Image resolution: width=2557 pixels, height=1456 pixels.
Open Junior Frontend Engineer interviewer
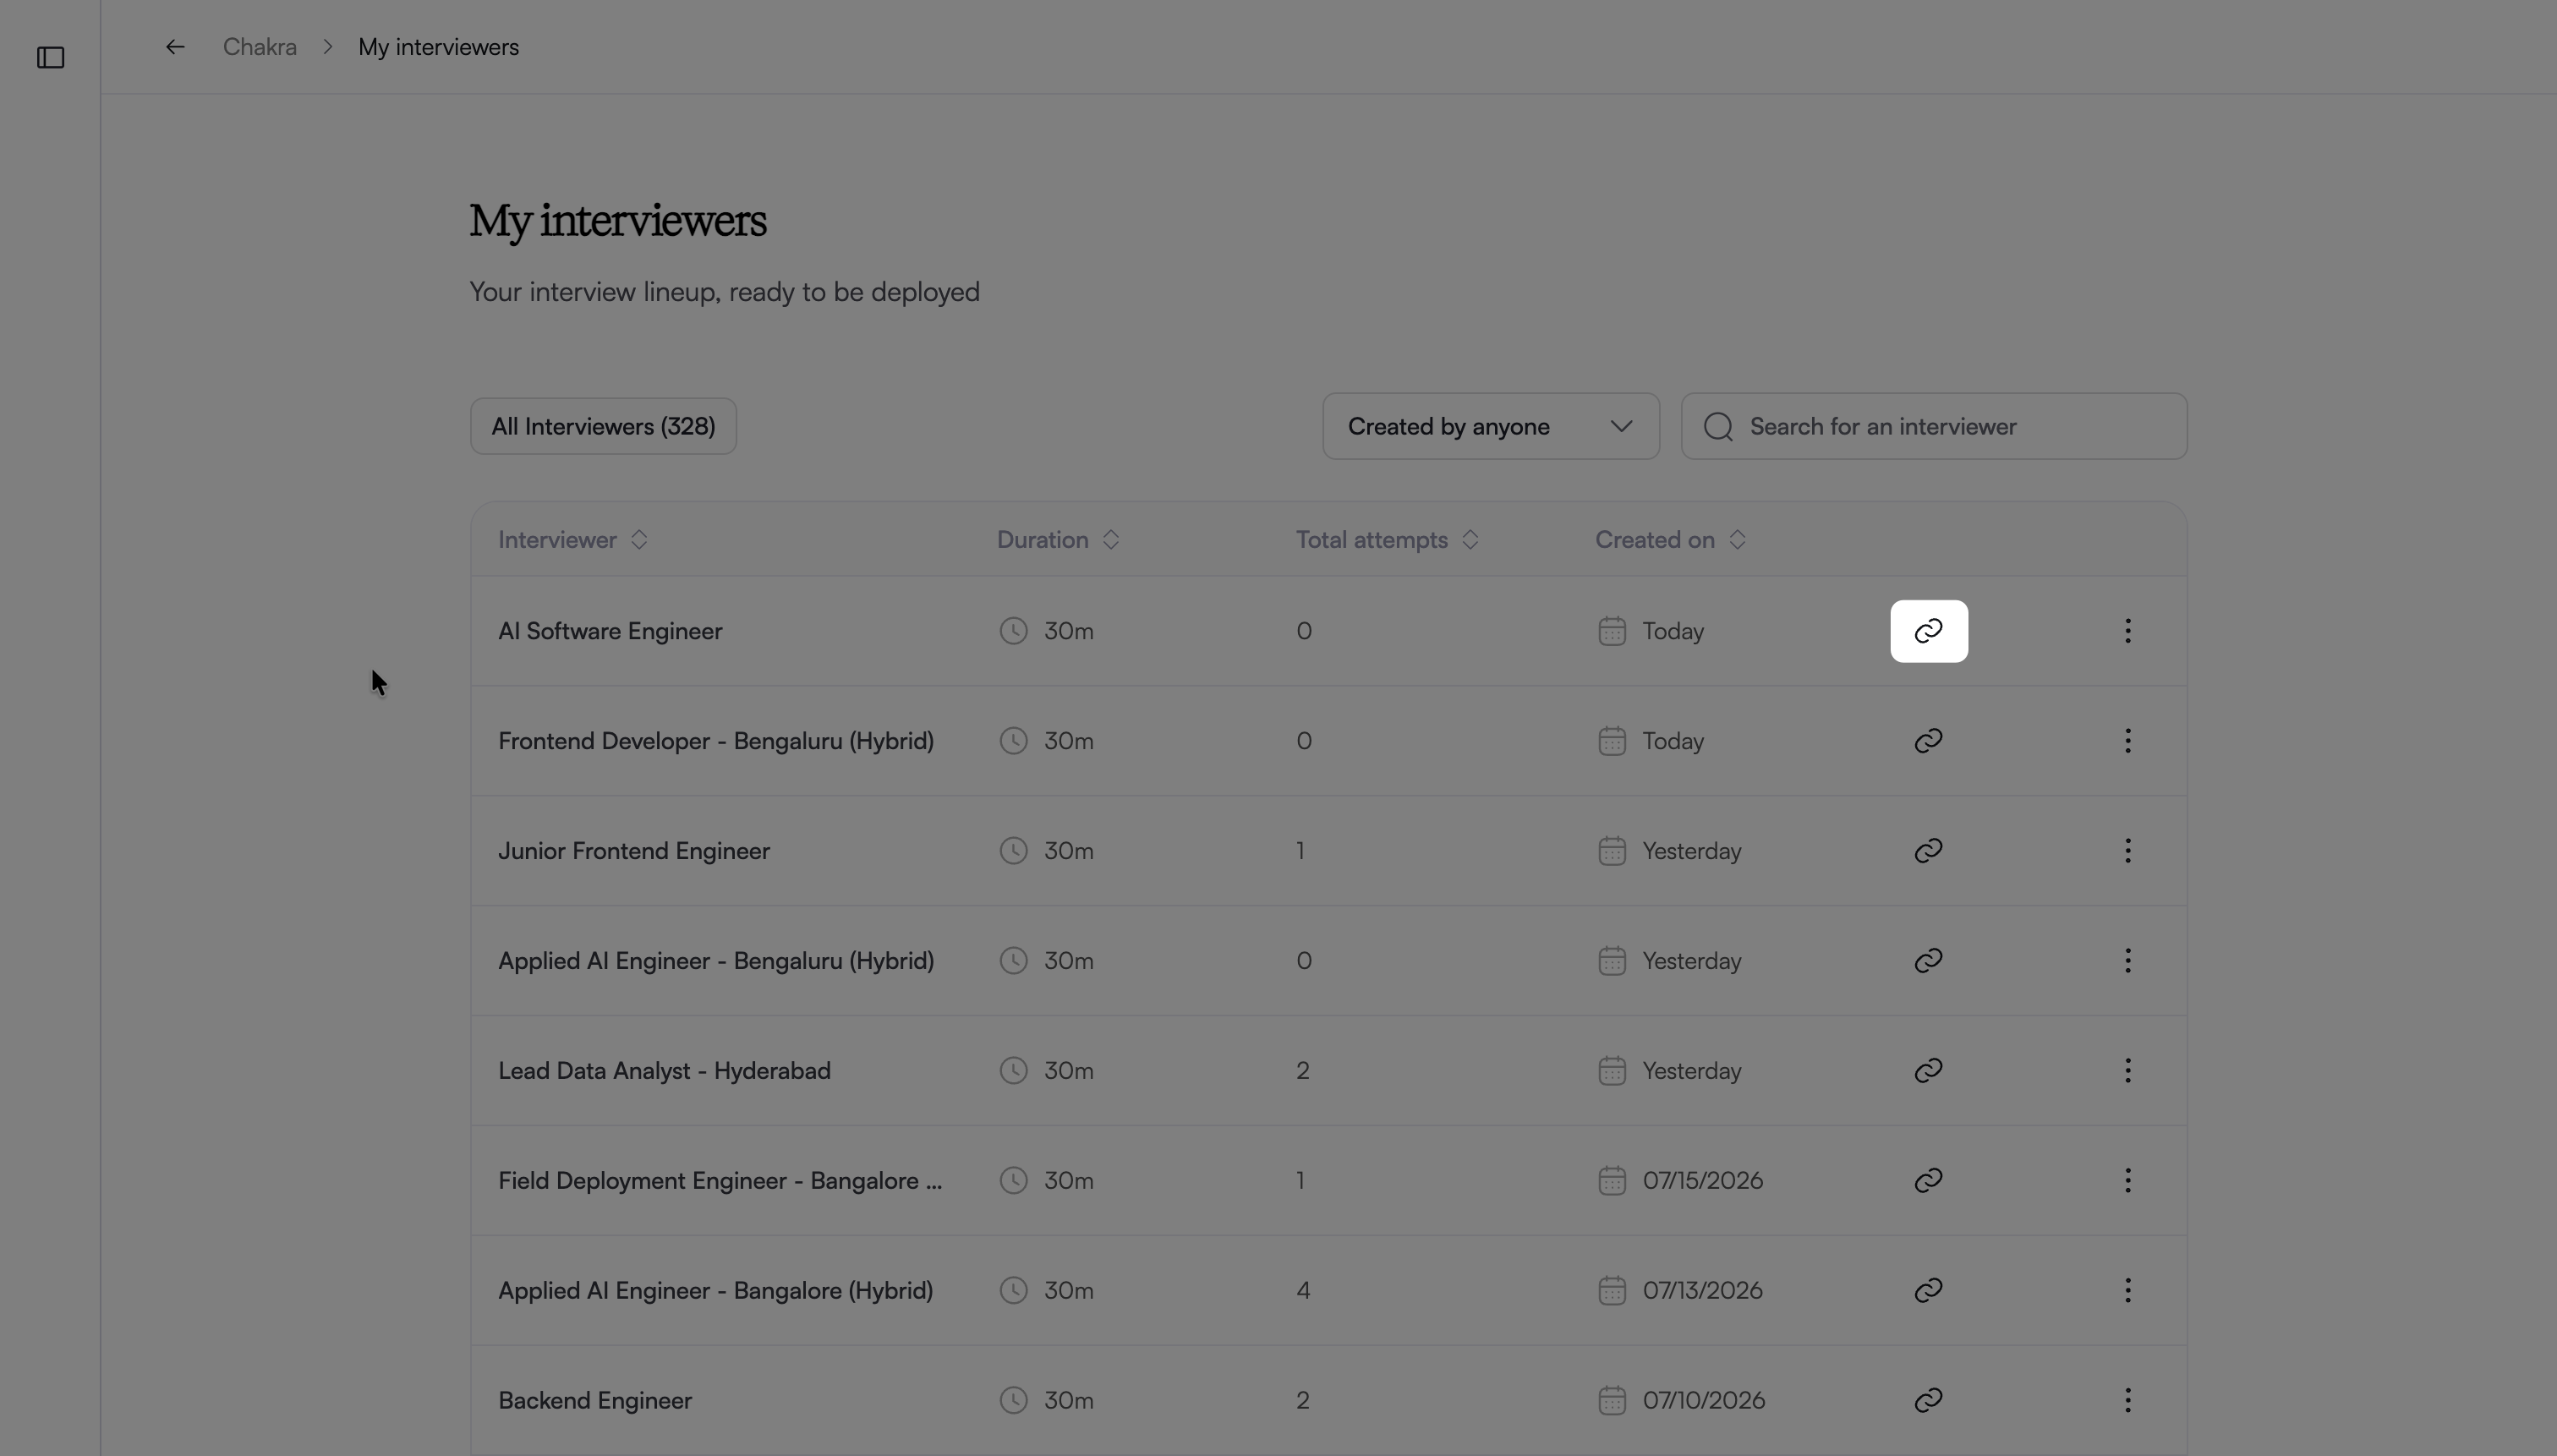(634, 851)
